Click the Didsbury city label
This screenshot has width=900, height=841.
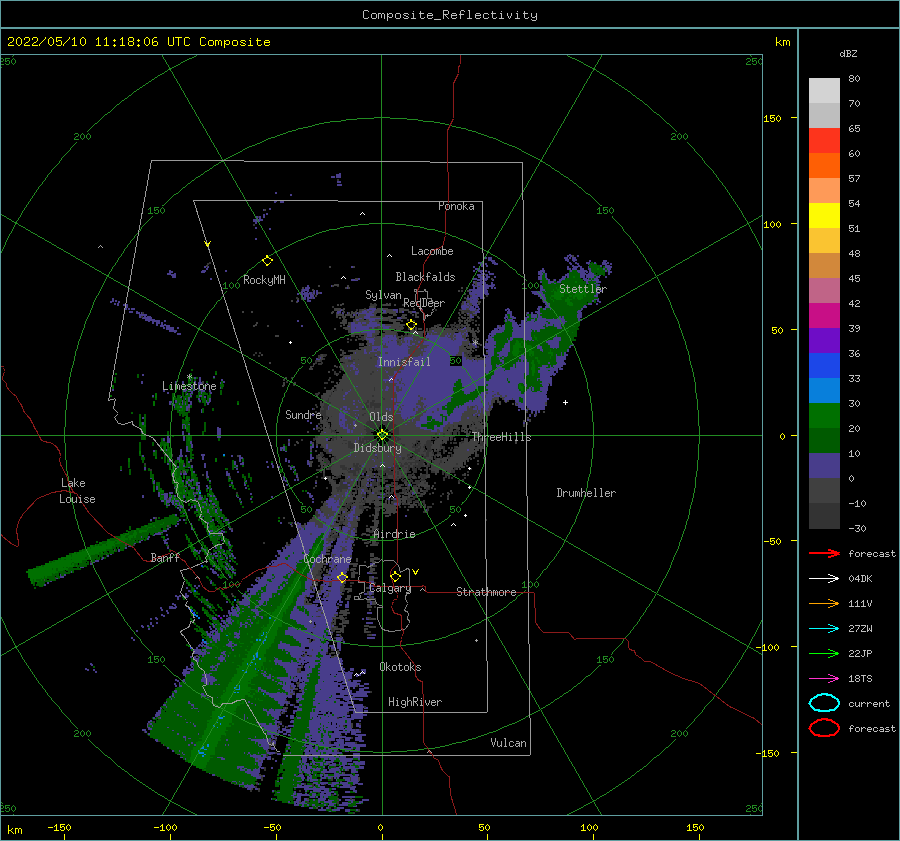(378, 448)
